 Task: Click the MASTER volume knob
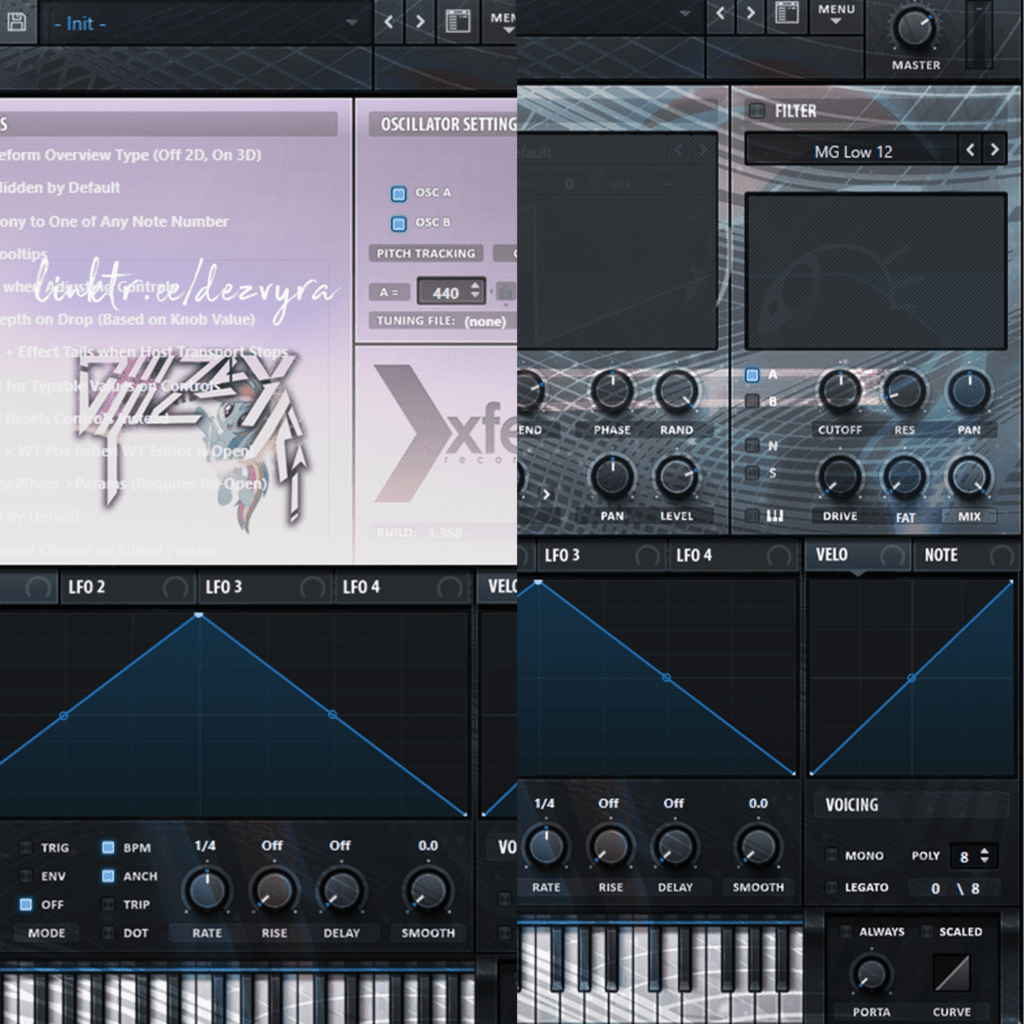pyautogui.click(x=915, y=27)
